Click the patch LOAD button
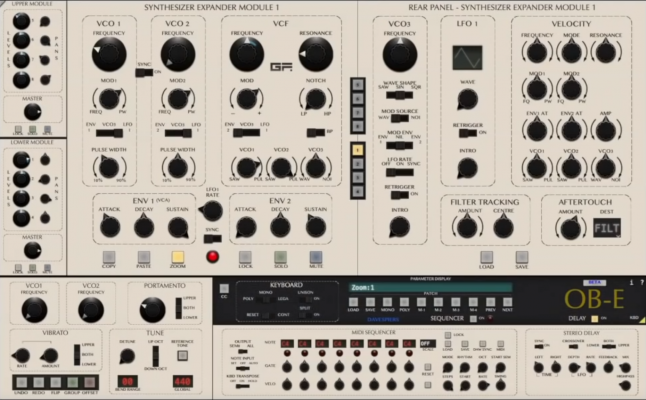Viewport: 646px width, 400px height. coord(353,302)
